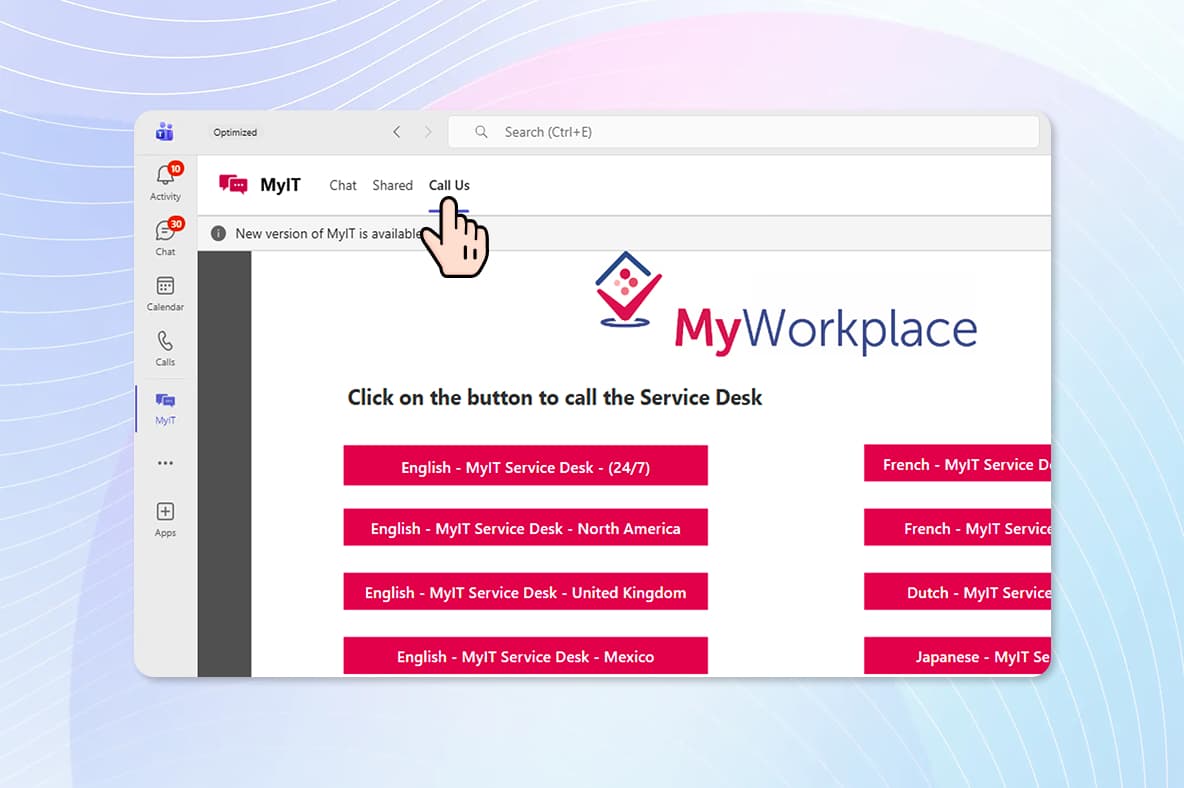Click the search magnifier icon
The width and height of the screenshot is (1184, 788).
[x=481, y=132]
